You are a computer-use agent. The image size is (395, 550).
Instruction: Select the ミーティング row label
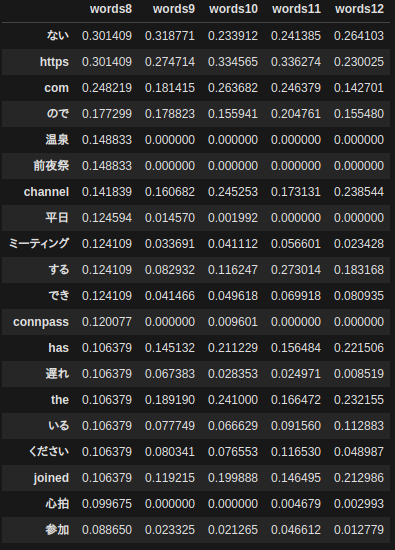[39, 244]
